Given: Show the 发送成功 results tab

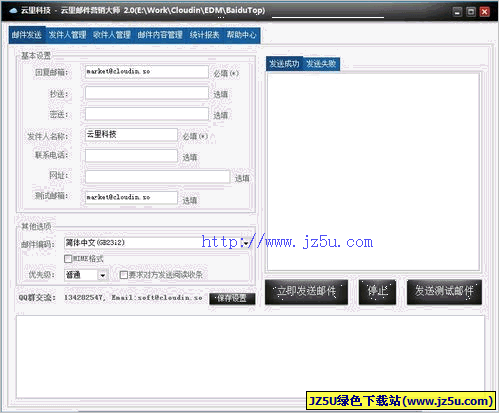Looking at the screenshot, I should 284,63.
